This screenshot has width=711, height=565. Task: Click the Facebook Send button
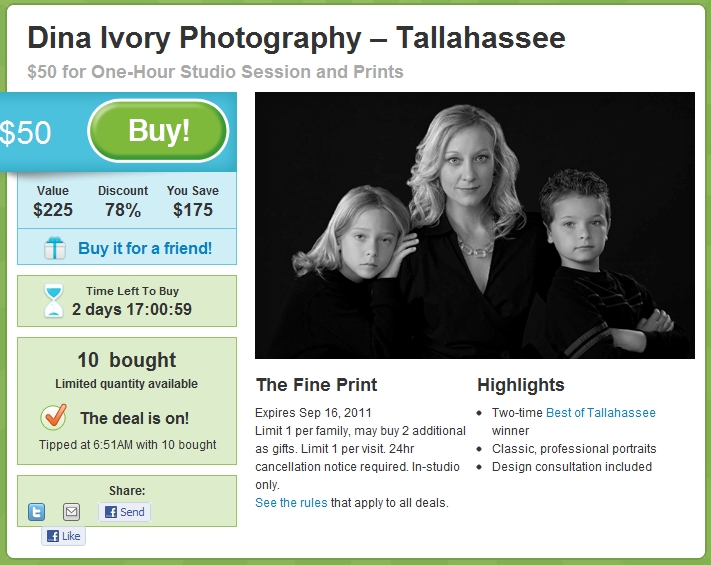coord(124,512)
